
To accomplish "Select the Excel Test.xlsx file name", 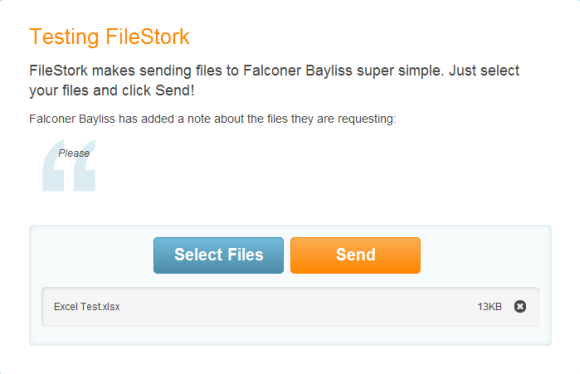I will (87, 307).
